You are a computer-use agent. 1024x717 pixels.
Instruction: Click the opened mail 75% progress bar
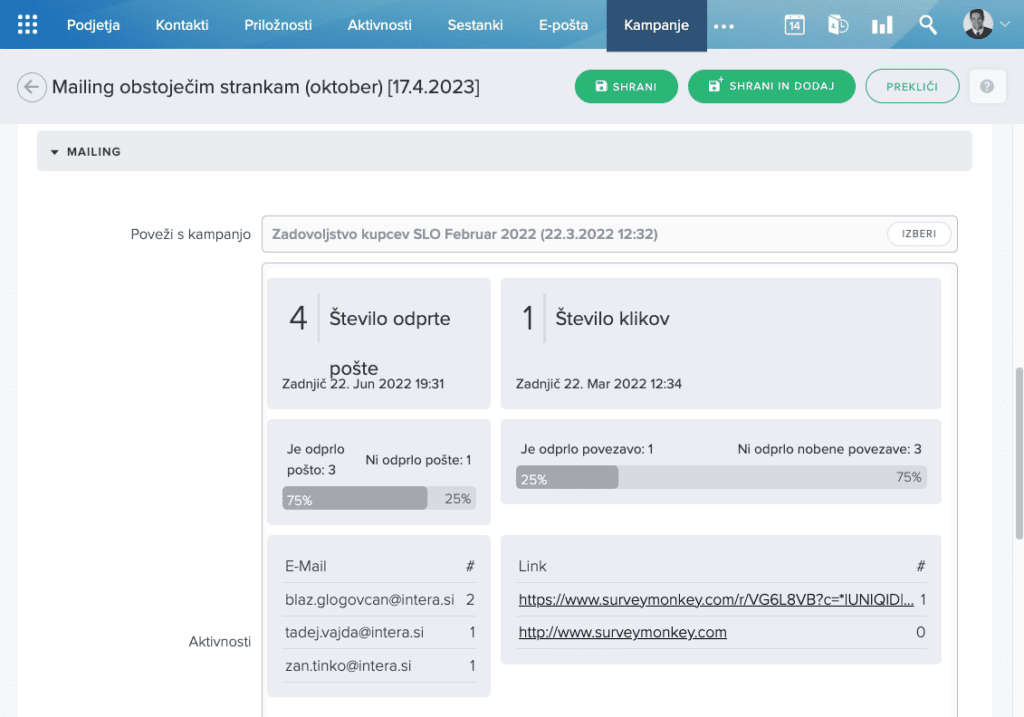tap(355, 498)
